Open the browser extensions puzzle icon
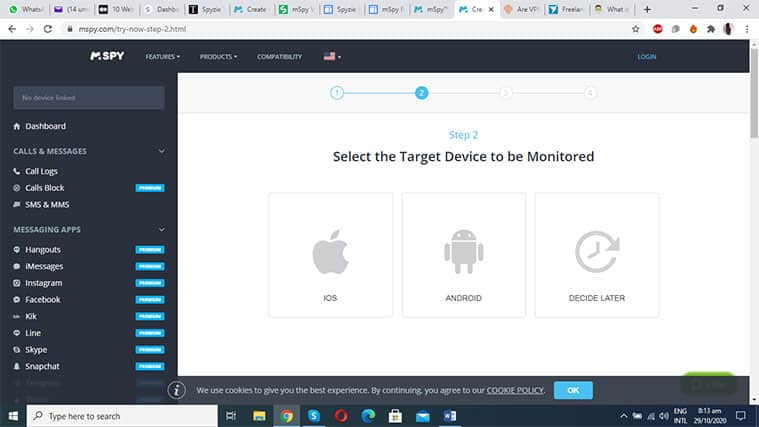Image resolution: width=759 pixels, height=427 pixels. point(711,29)
